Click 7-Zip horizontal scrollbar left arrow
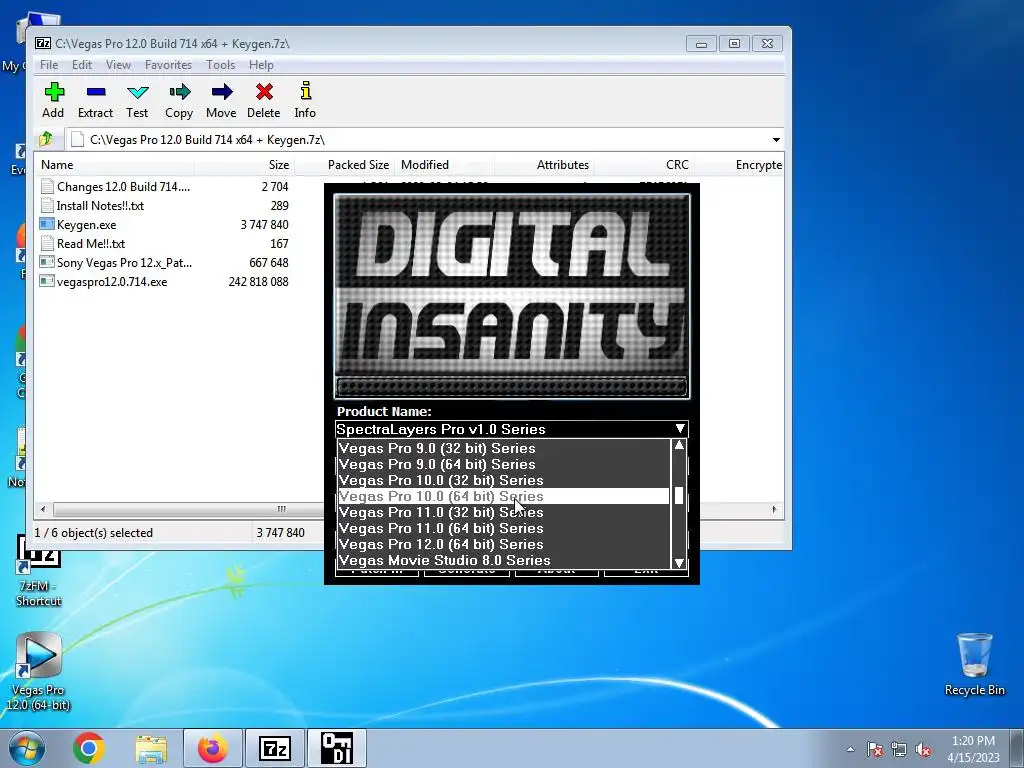This screenshot has height=768, width=1024. click(x=43, y=509)
